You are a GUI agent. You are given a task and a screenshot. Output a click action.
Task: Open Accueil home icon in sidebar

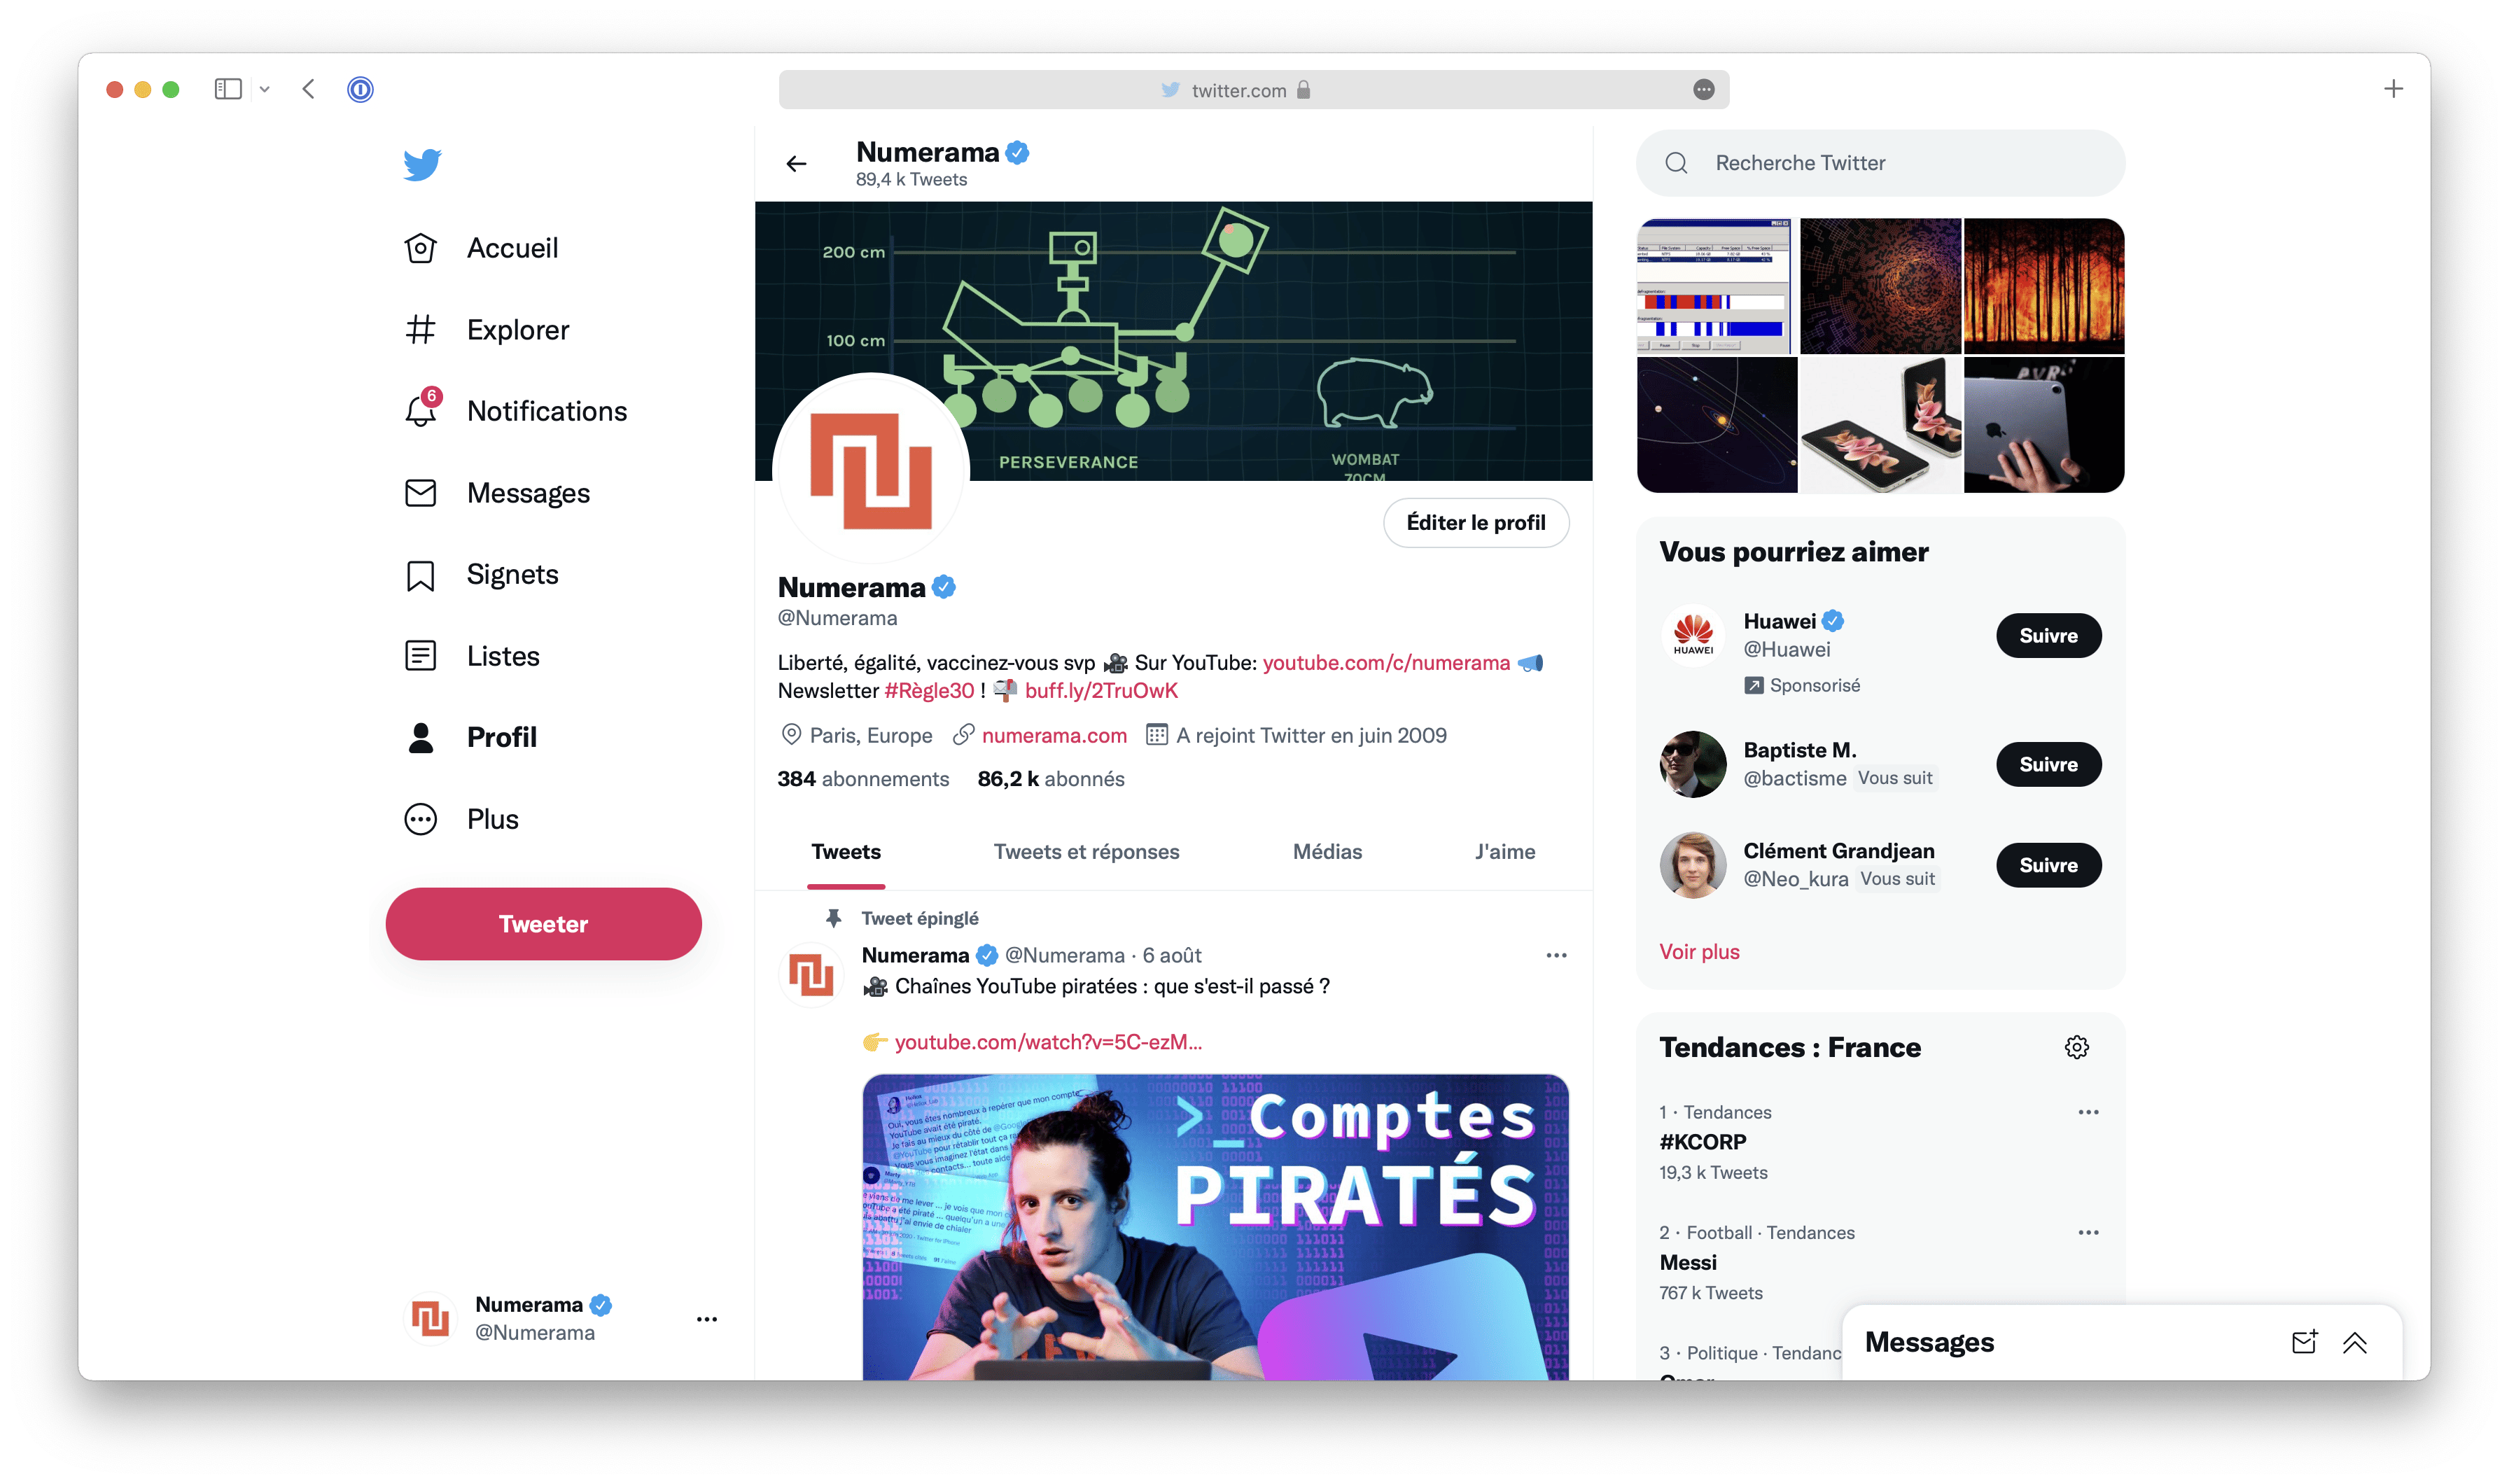pyautogui.click(x=420, y=248)
